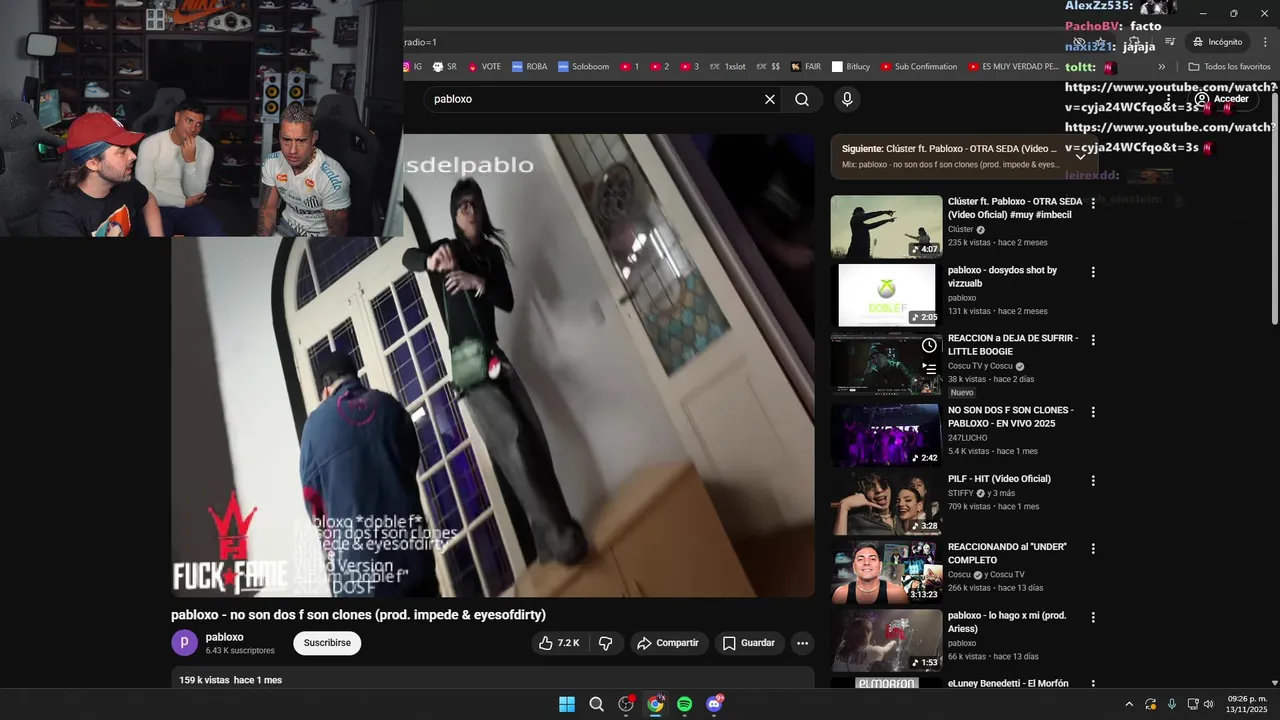The width and height of the screenshot is (1280, 720).
Task: Open the volume control in the system tray
Action: point(1209,704)
